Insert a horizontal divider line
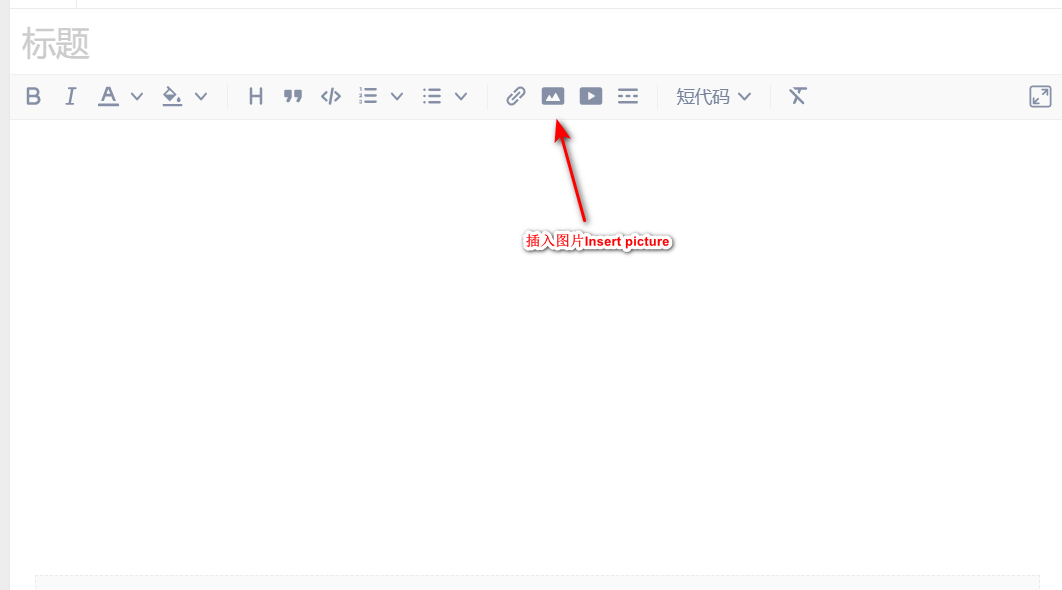1062x590 pixels. tap(628, 96)
